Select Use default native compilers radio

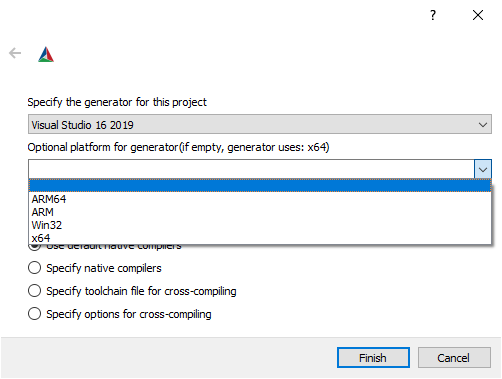[35, 247]
